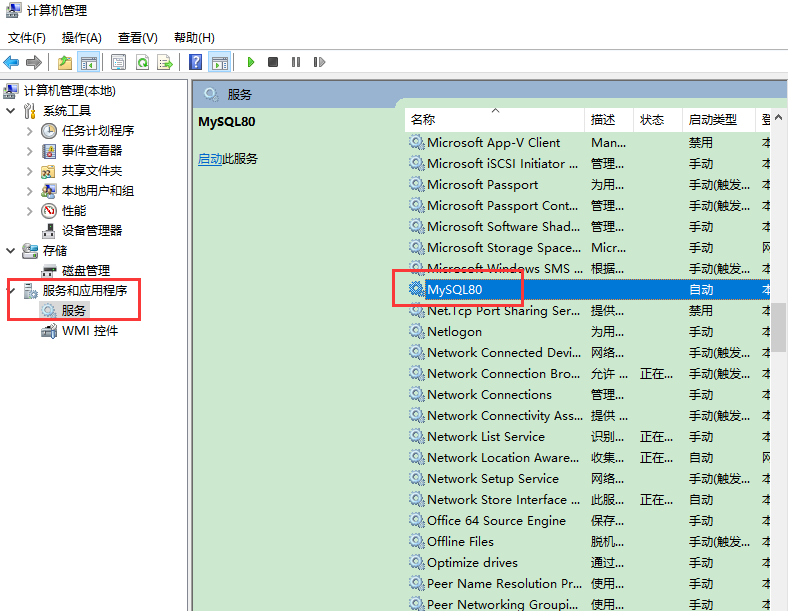The image size is (788, 611).
Task: Select Network Connections service
Action: click(x=588, y=395)
